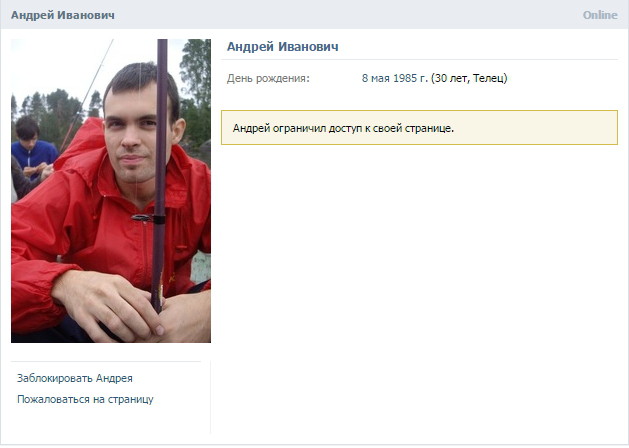Image resolution: width=629 pixels, height=448 pixels.
Task: Click the dark fishing rod in the photo
Action: (160, 172)
